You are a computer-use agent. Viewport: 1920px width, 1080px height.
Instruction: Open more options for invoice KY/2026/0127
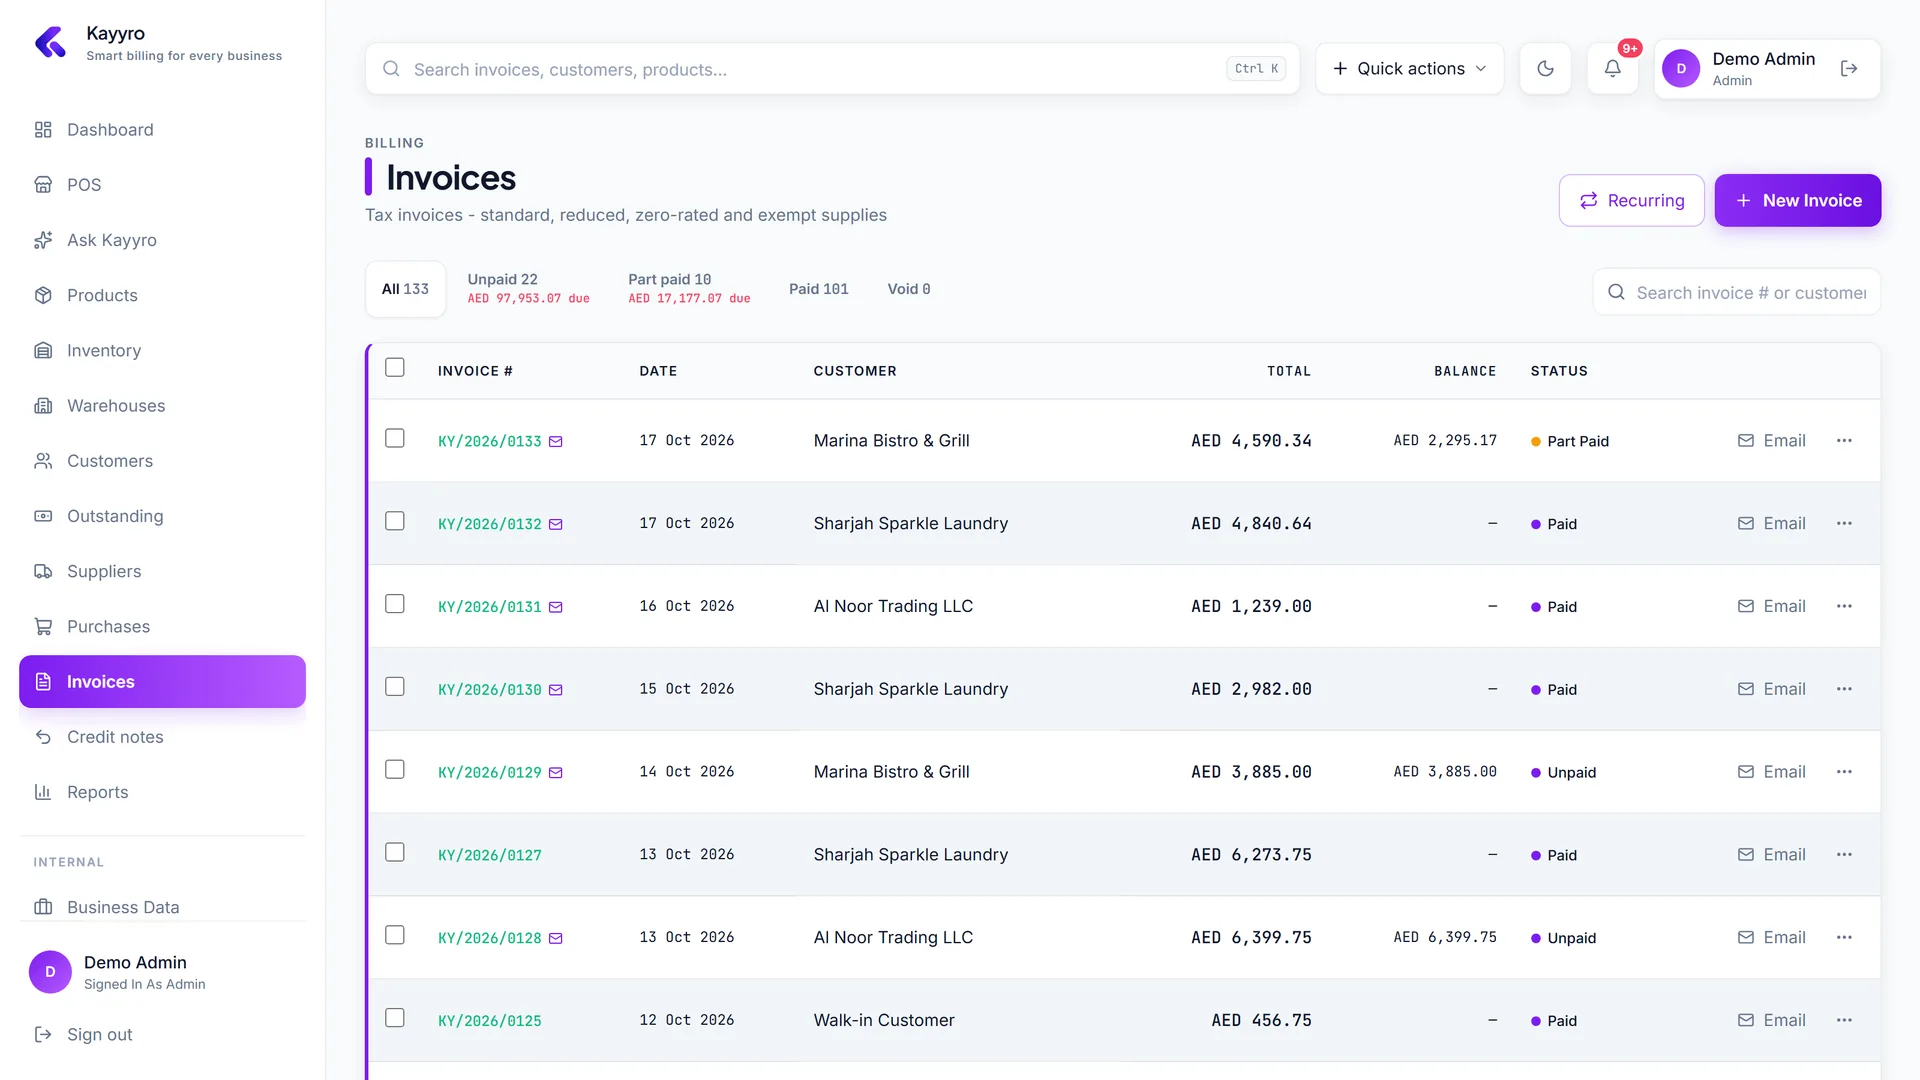tap(1844, 855)
